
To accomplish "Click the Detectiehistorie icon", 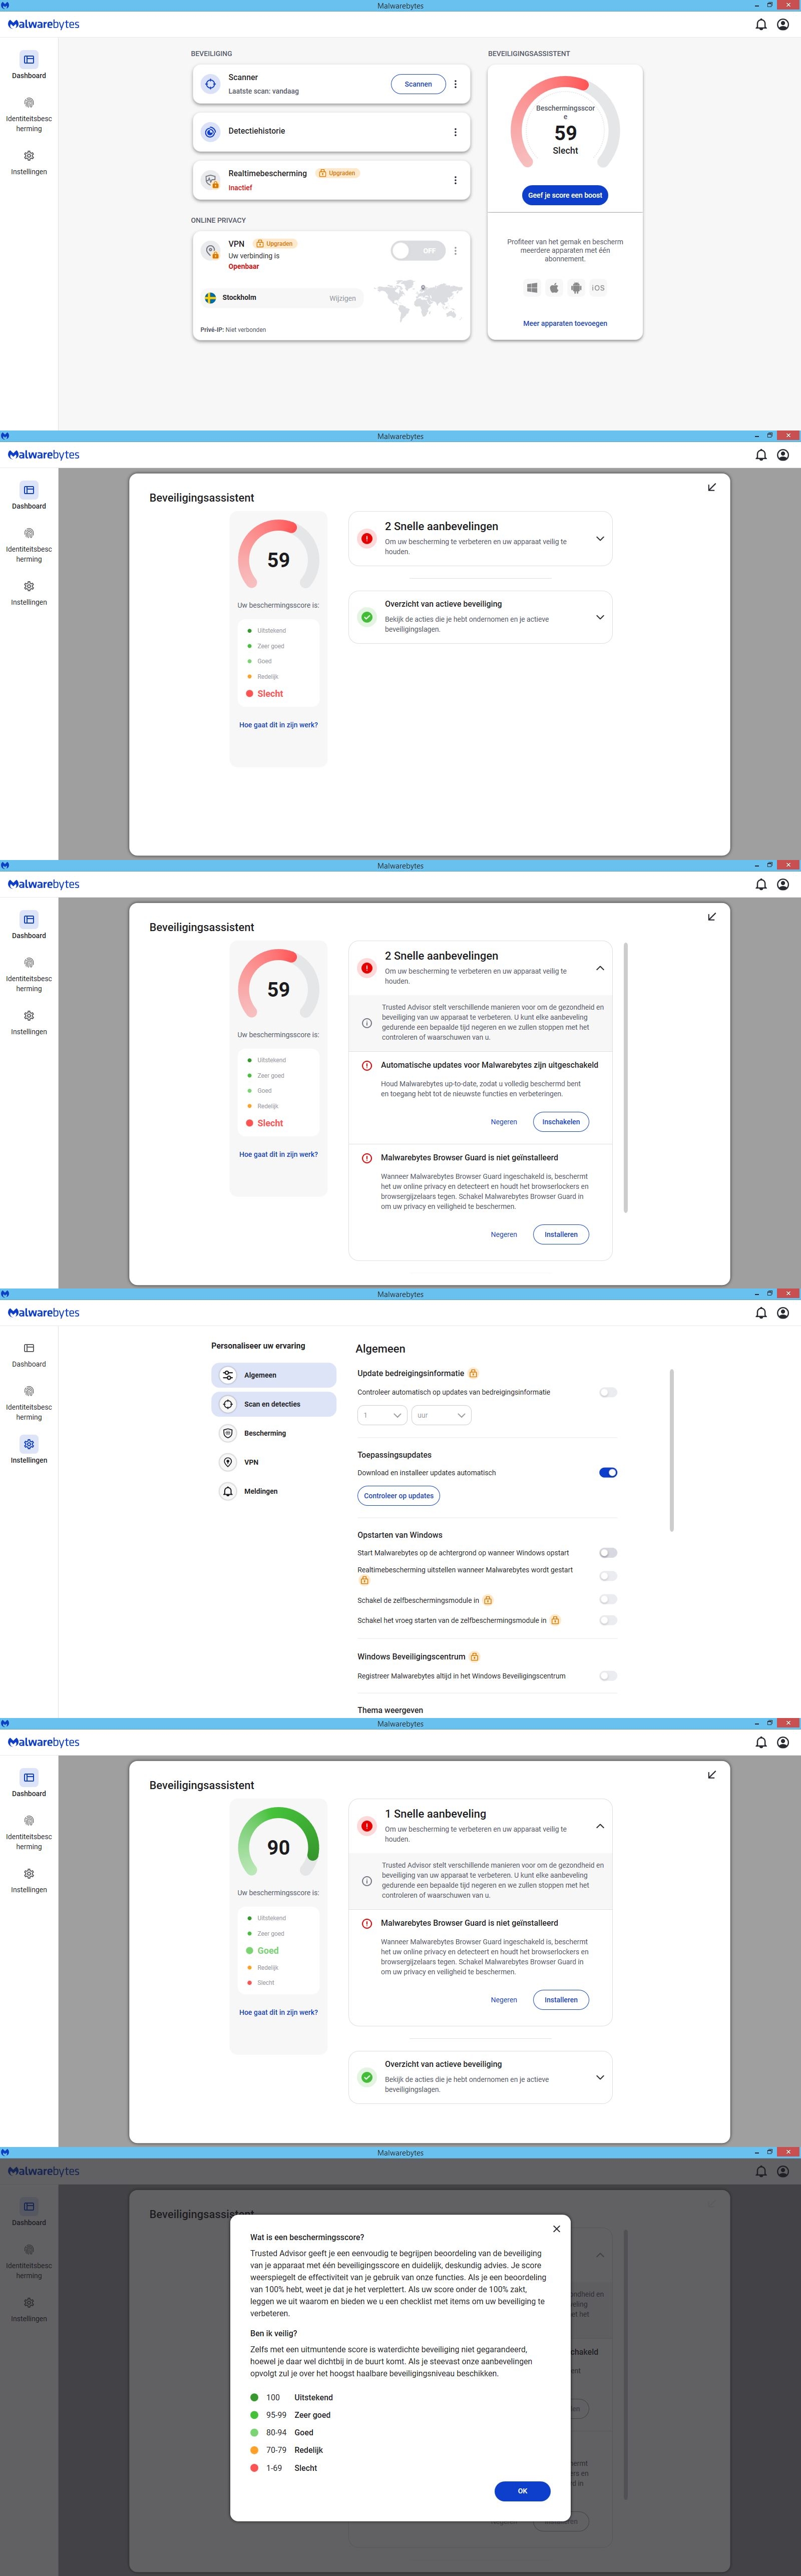I will tap(210, 132).
